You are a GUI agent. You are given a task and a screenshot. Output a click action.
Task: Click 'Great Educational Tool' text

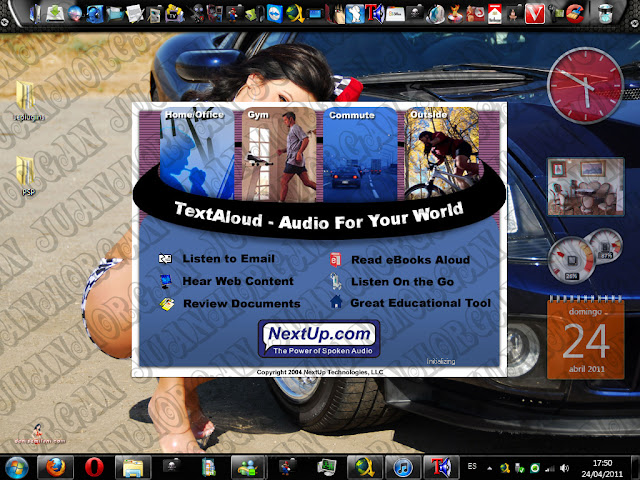pos(420,303)
